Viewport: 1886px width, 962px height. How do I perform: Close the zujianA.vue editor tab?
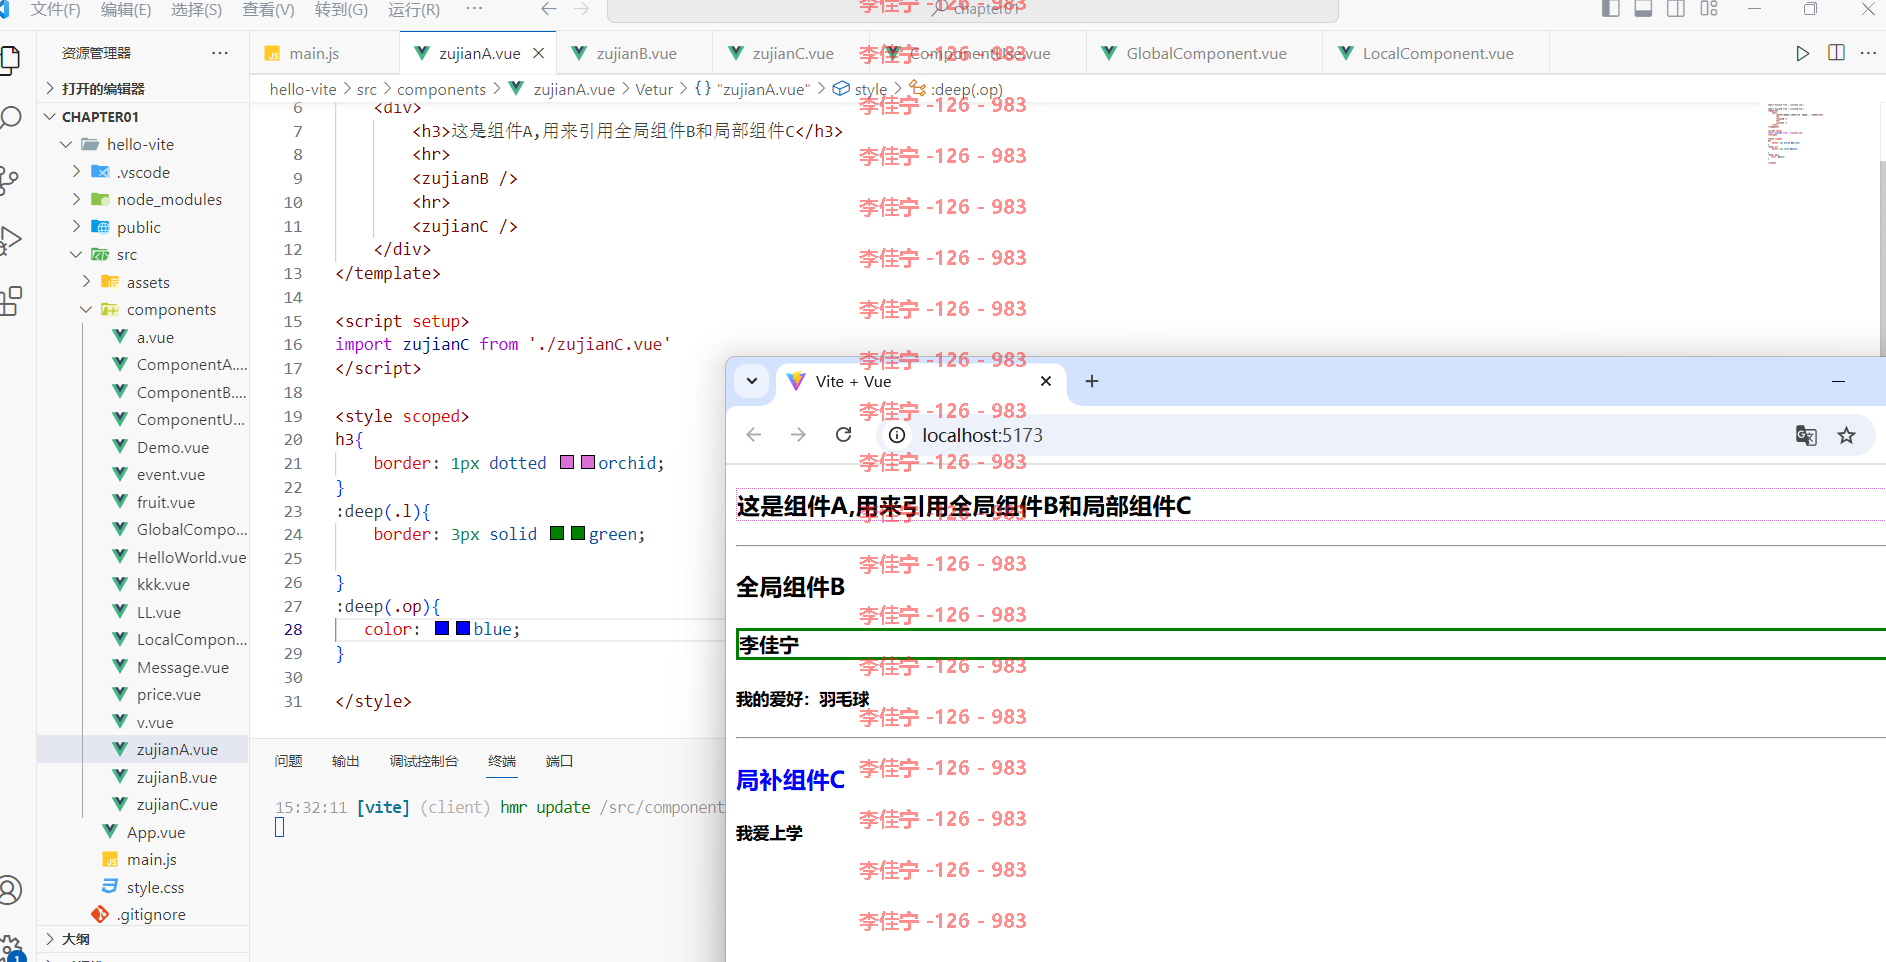tap(539, 53)
